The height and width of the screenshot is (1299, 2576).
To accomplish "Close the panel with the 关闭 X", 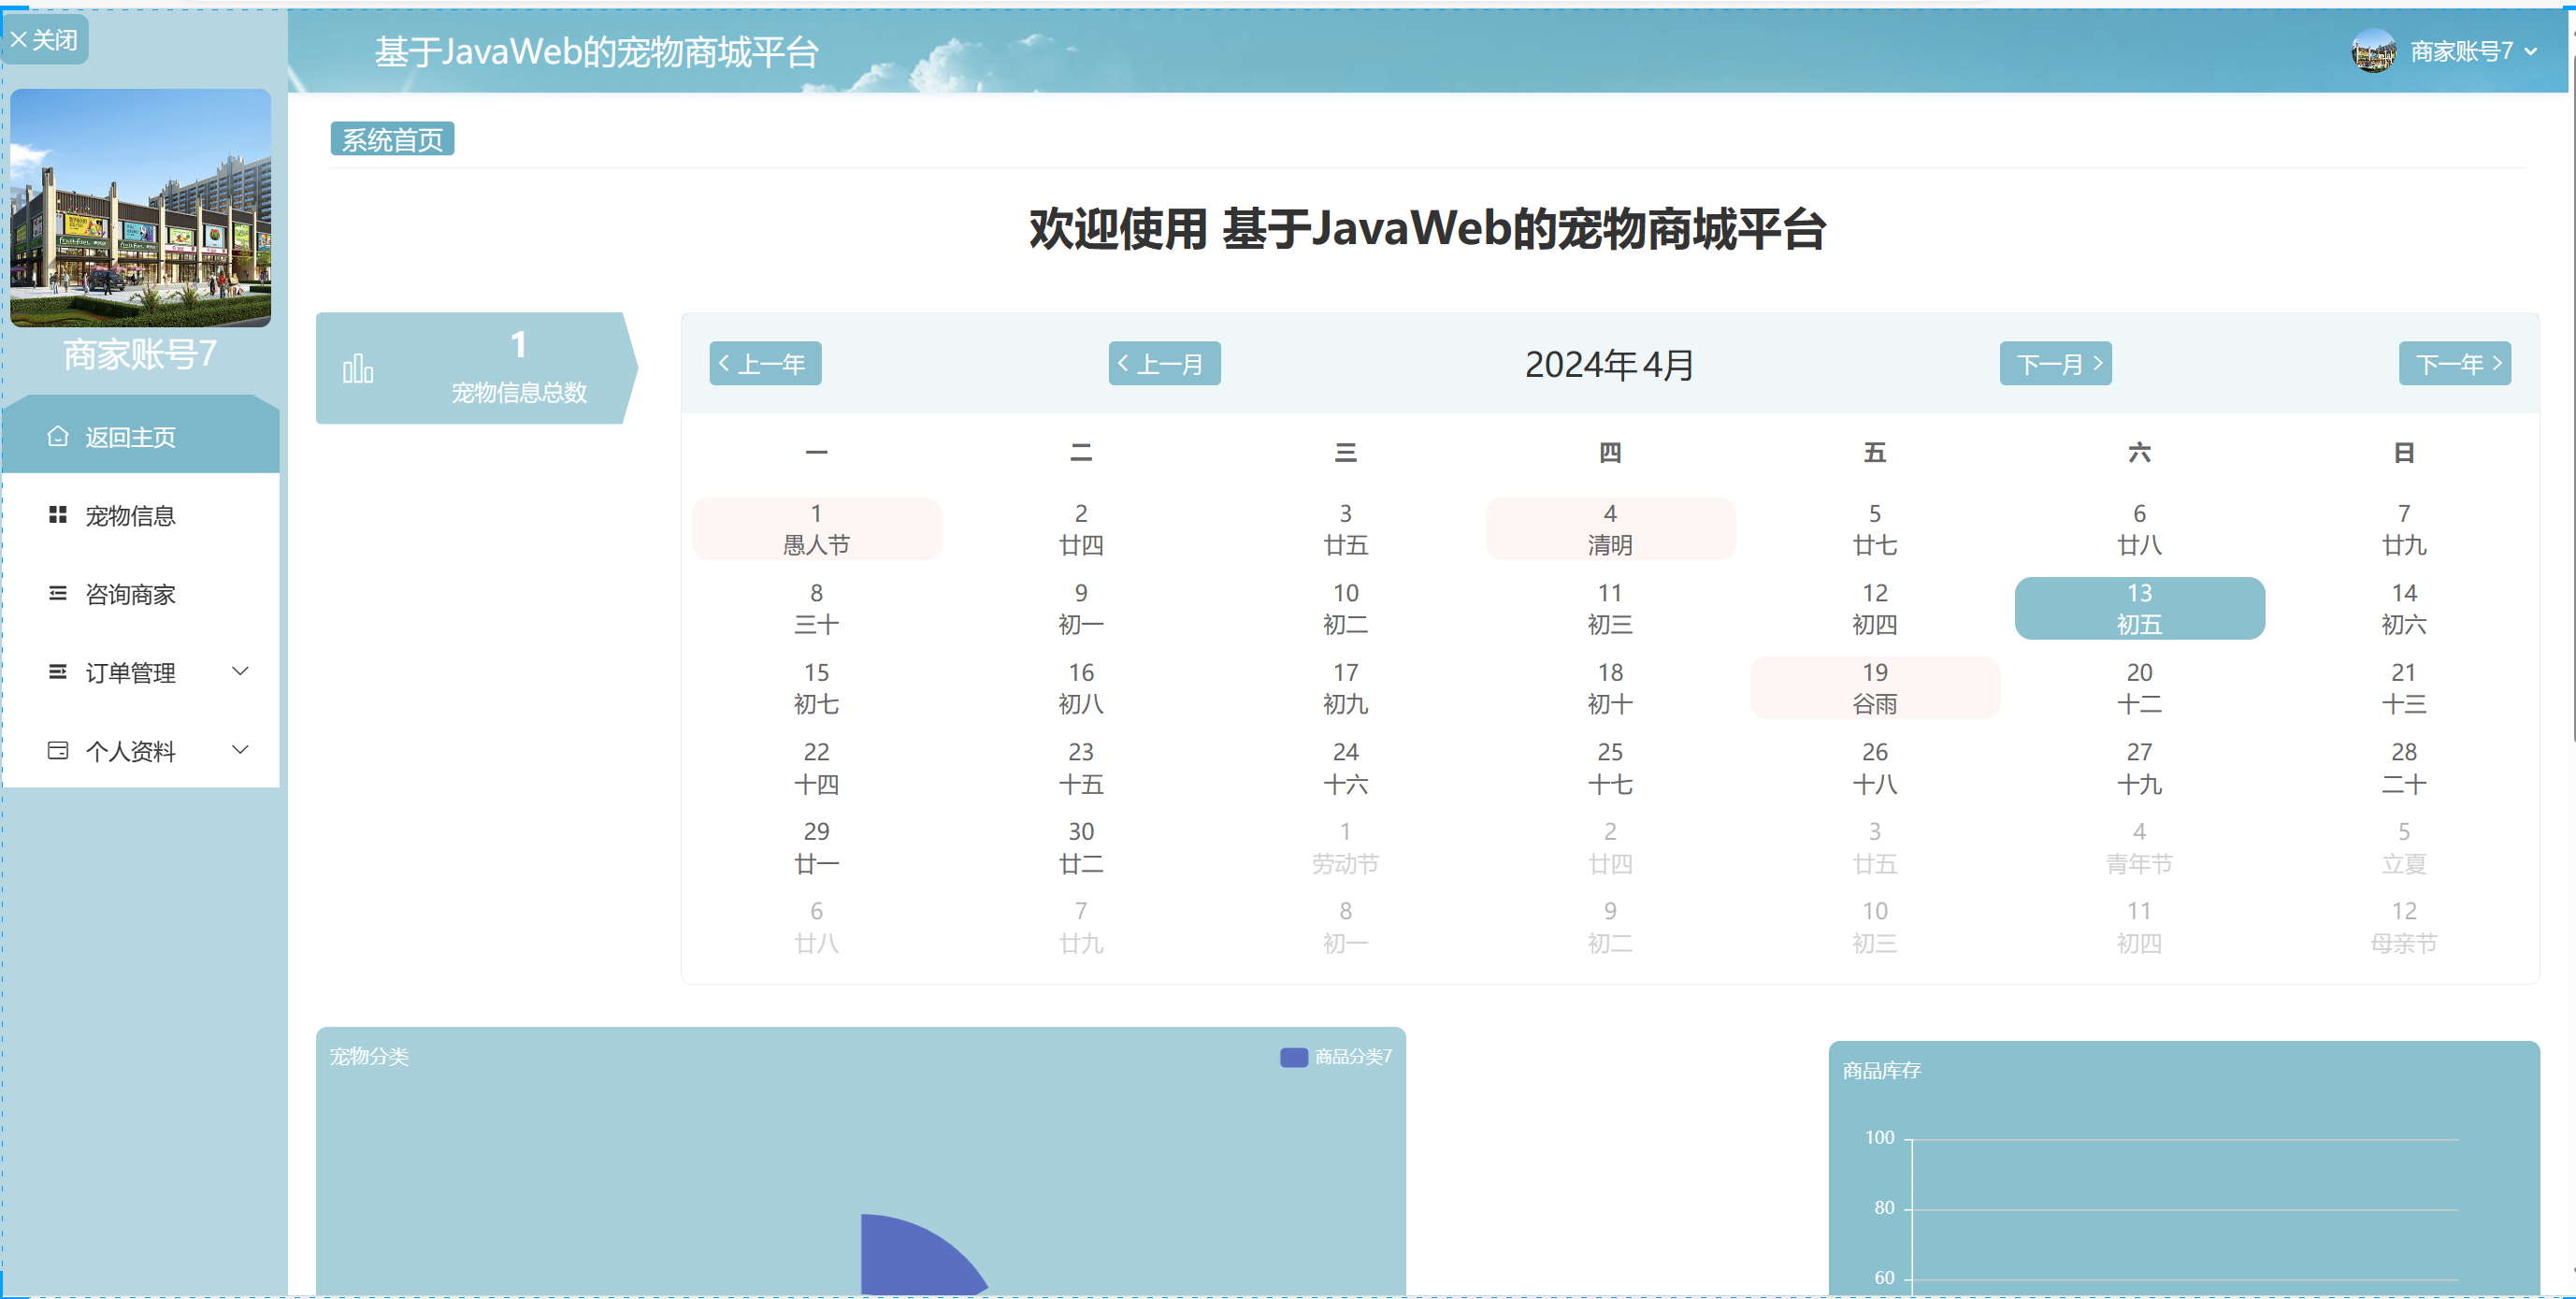I will 44,40.
